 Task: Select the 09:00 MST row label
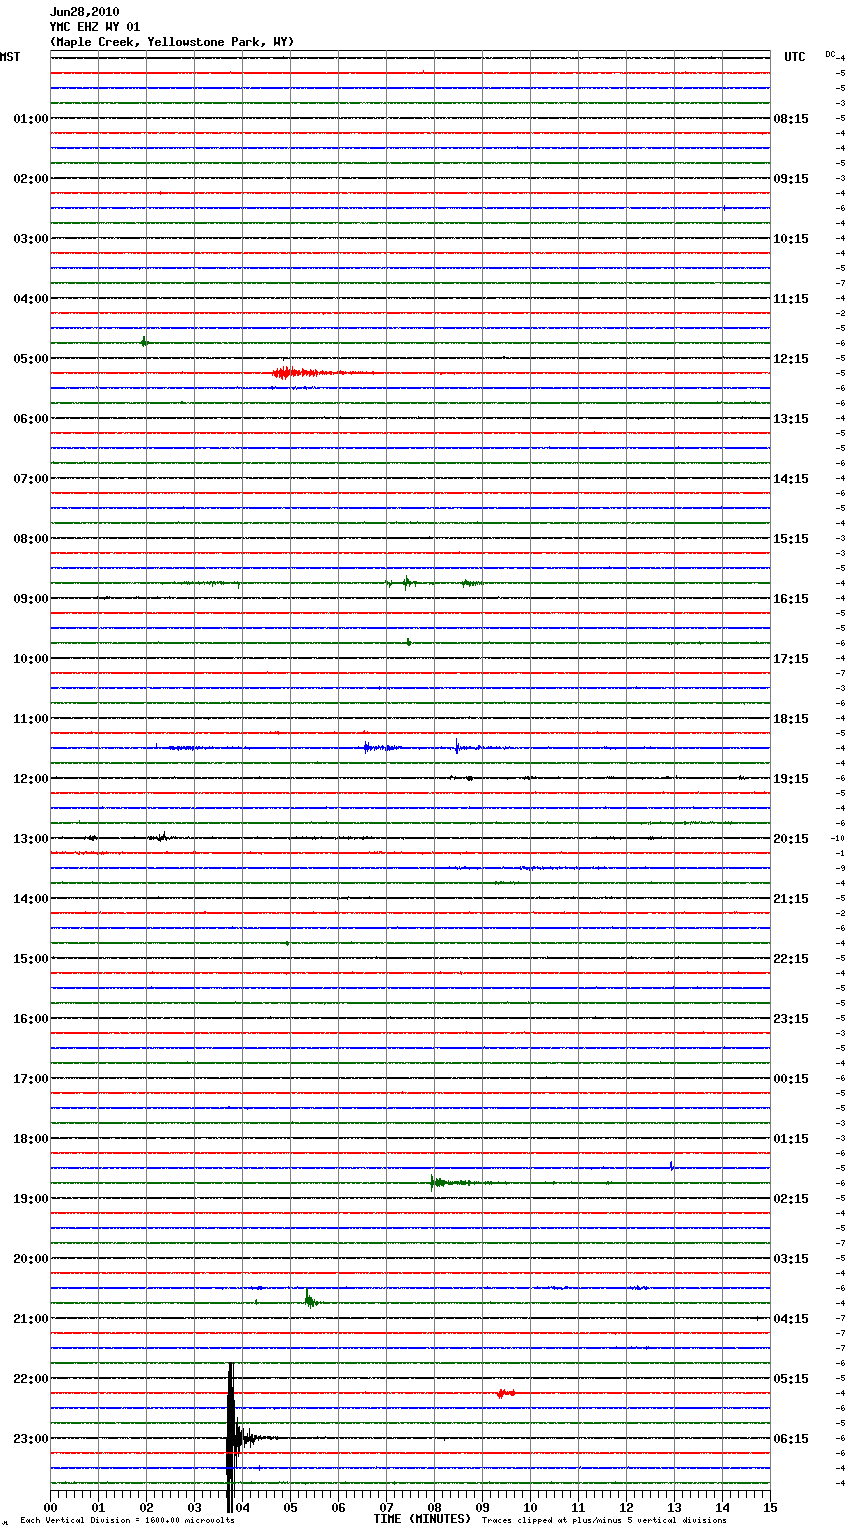[31, 599]
